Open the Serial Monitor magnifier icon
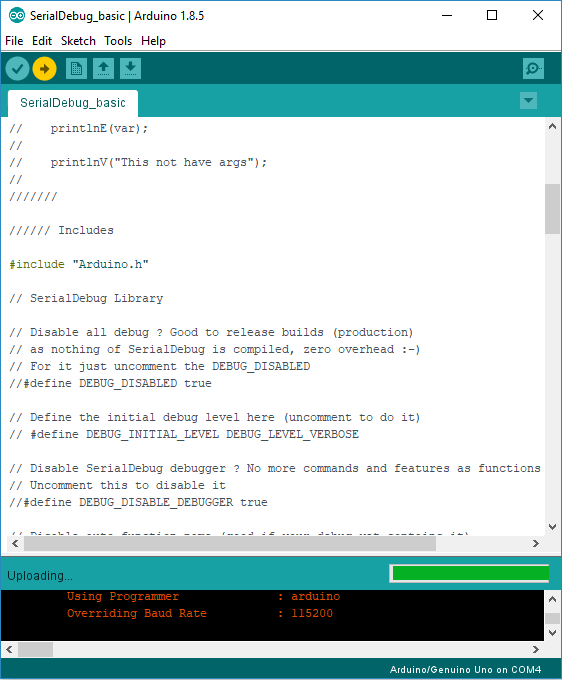 click(x=533, y=69)
